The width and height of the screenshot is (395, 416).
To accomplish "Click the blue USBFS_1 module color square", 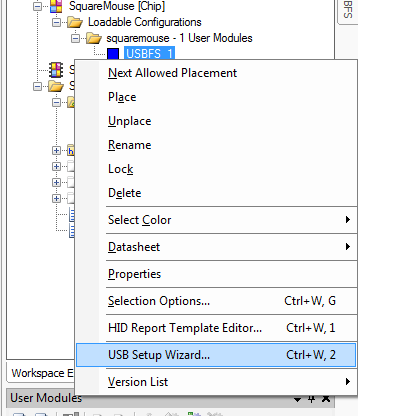I will coord(113,54).
